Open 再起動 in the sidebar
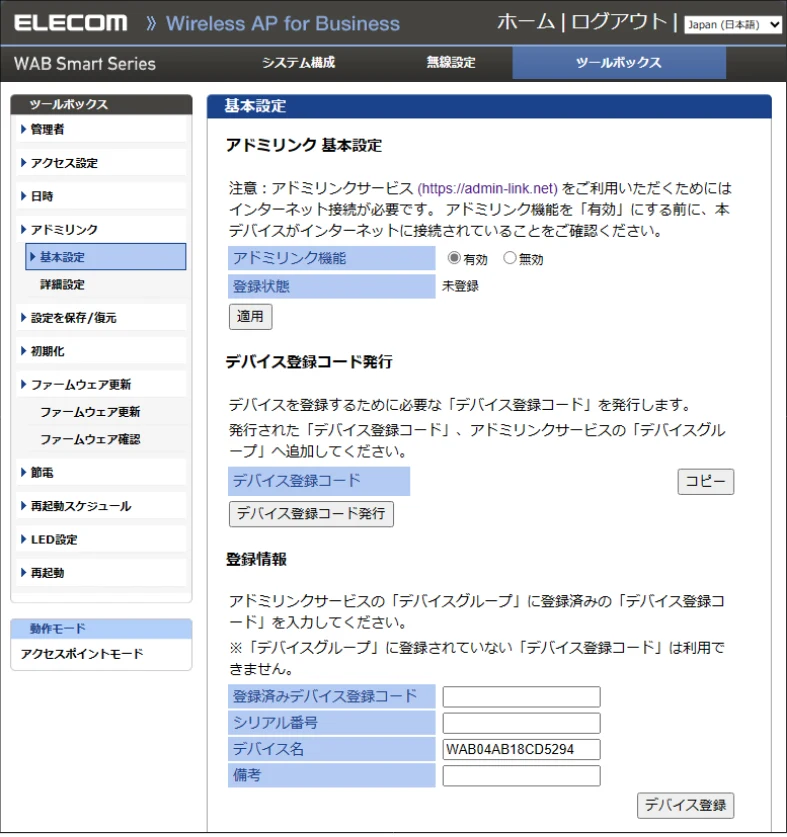This screenshot has height=837, width=787. click(101, 573)
